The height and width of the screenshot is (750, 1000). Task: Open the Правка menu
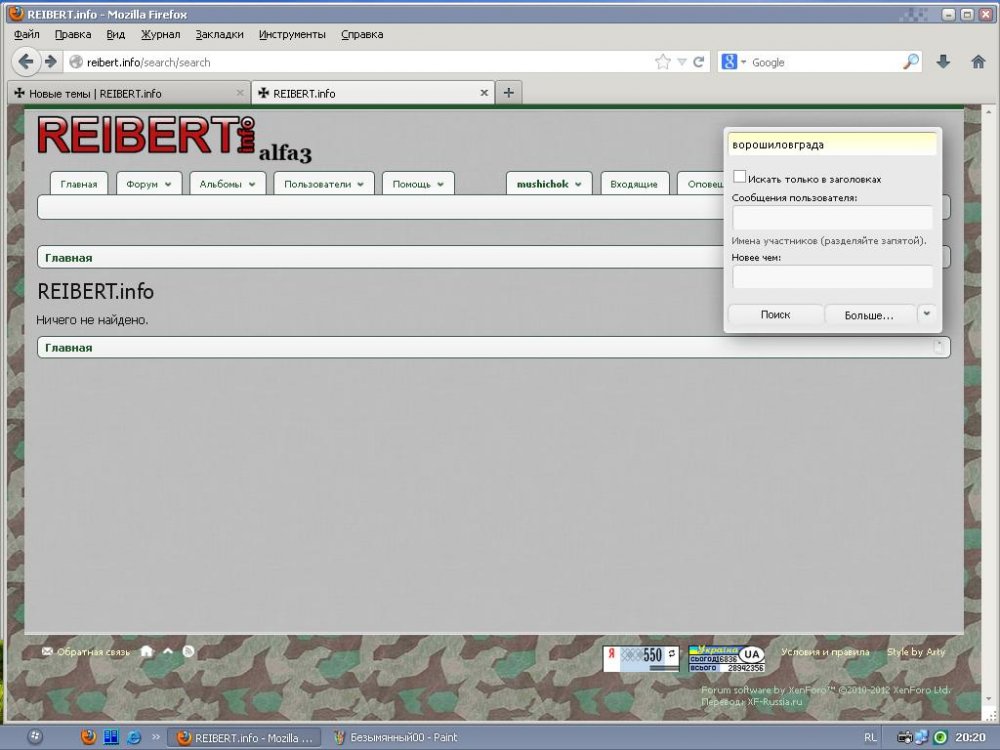[73, 34]
